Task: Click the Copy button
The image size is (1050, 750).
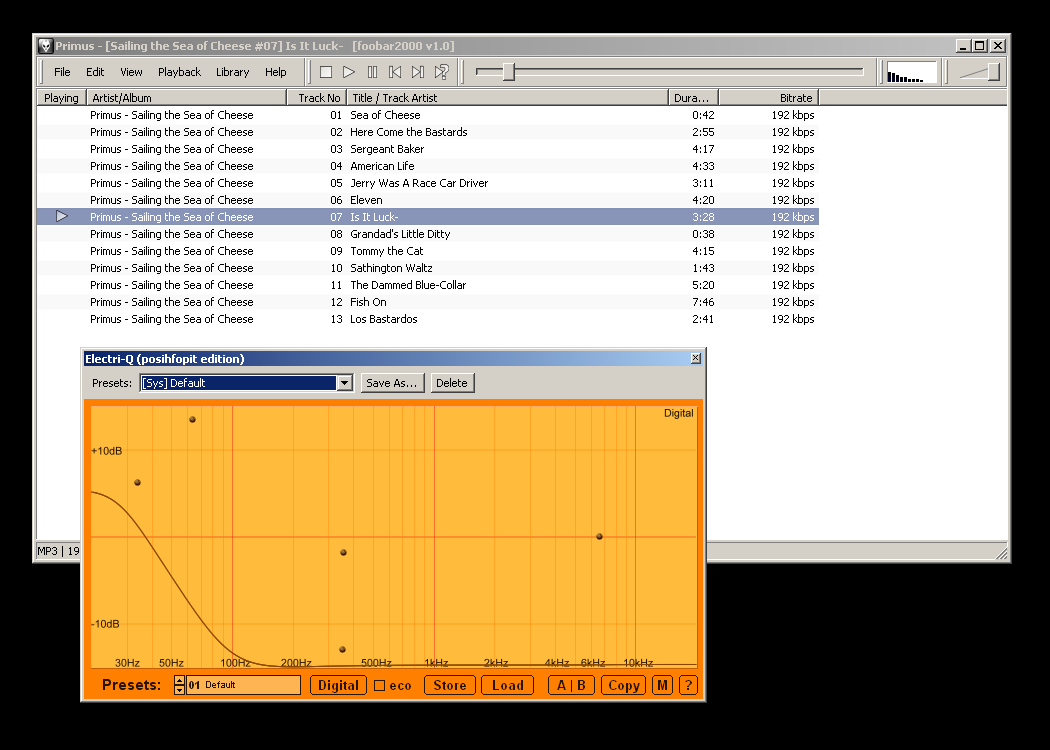Action: (623, 685)
